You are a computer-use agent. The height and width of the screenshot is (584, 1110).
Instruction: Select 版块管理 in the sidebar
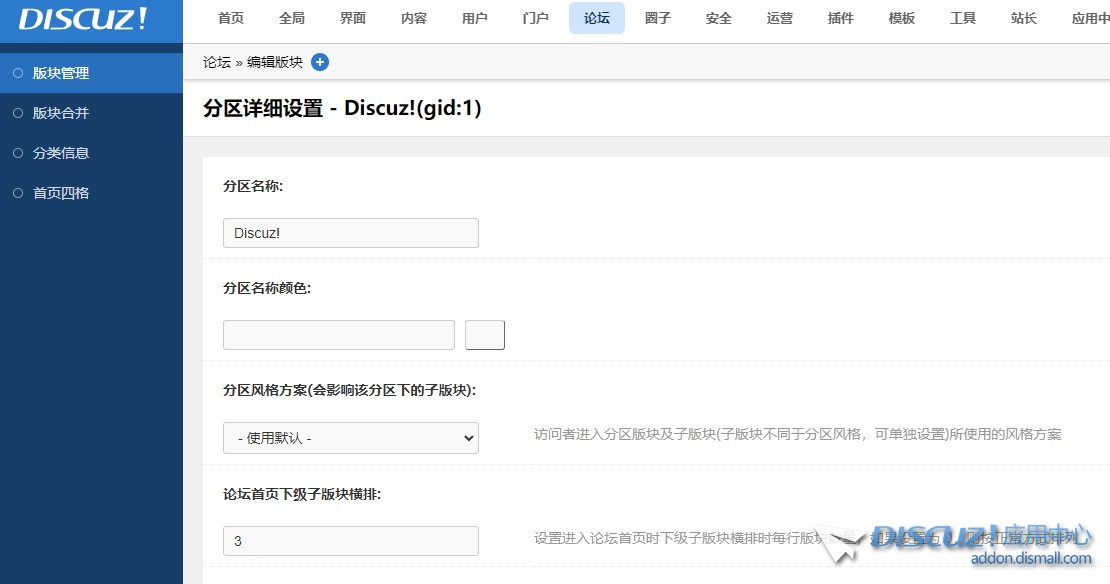point(61,73)
